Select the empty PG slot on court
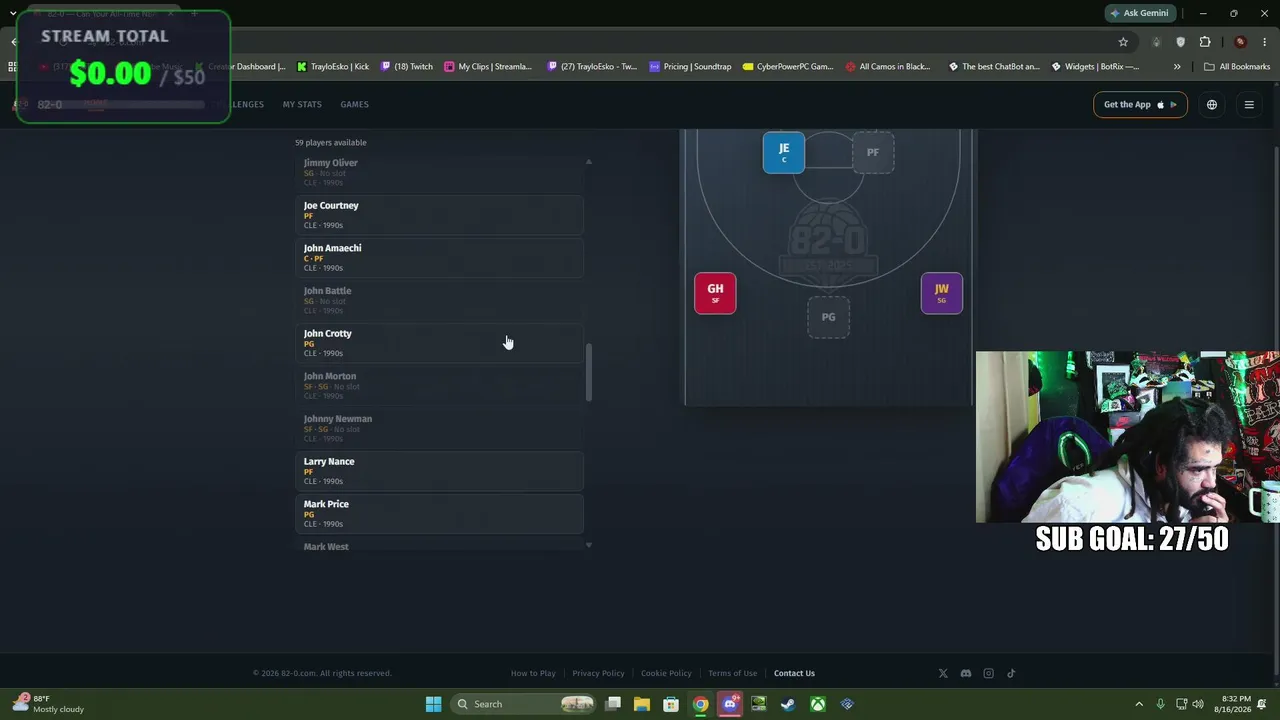This screenshot has height=720, width=1280. pyautogui.click(x=828, y=317)
